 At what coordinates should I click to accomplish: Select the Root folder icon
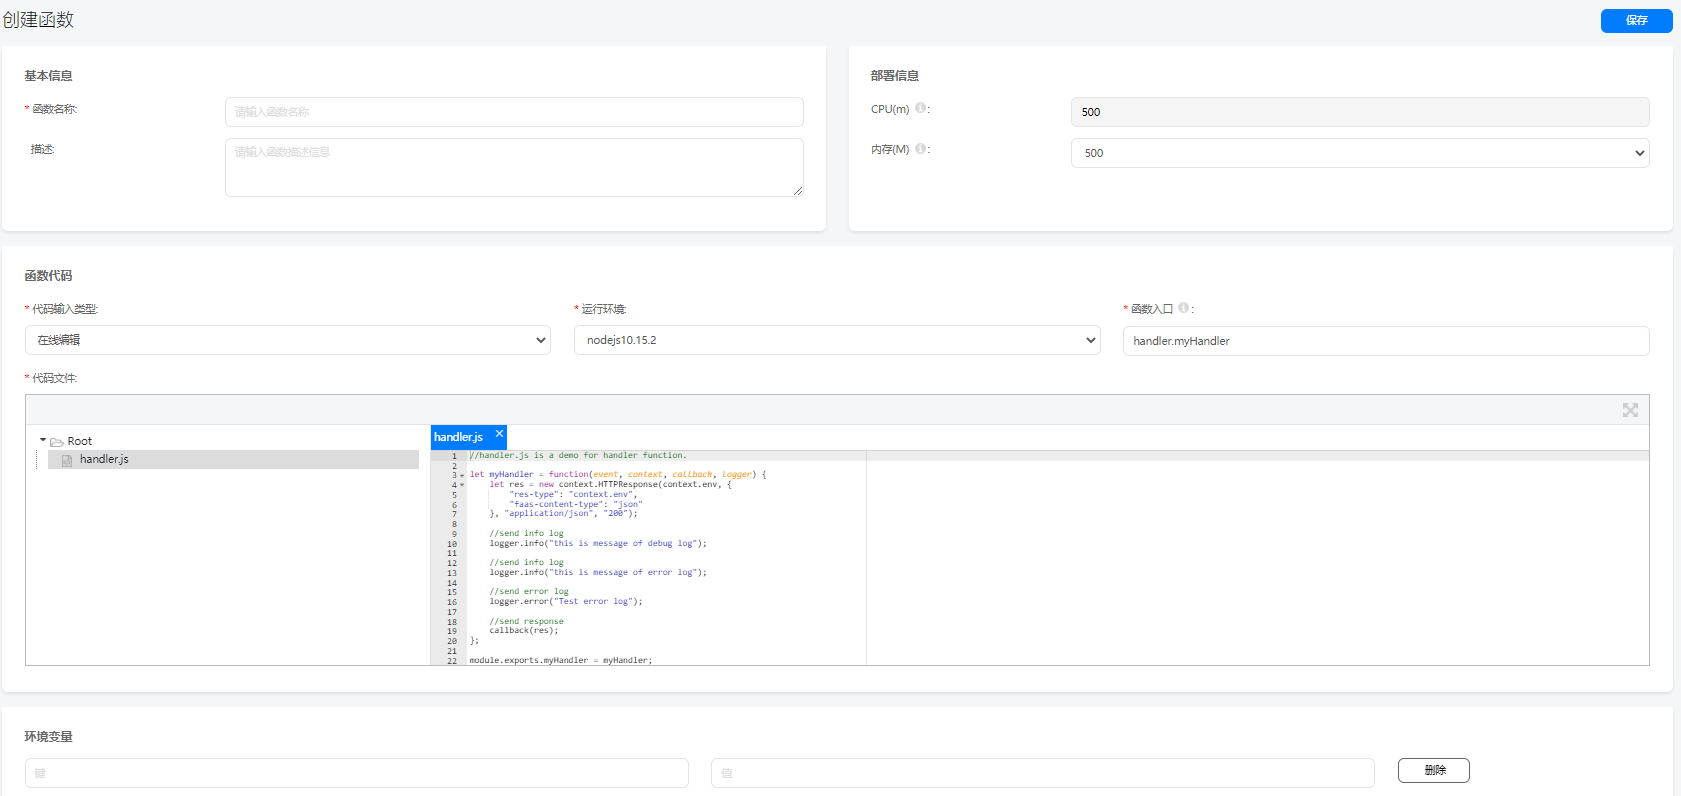click(x=57, y=442)
